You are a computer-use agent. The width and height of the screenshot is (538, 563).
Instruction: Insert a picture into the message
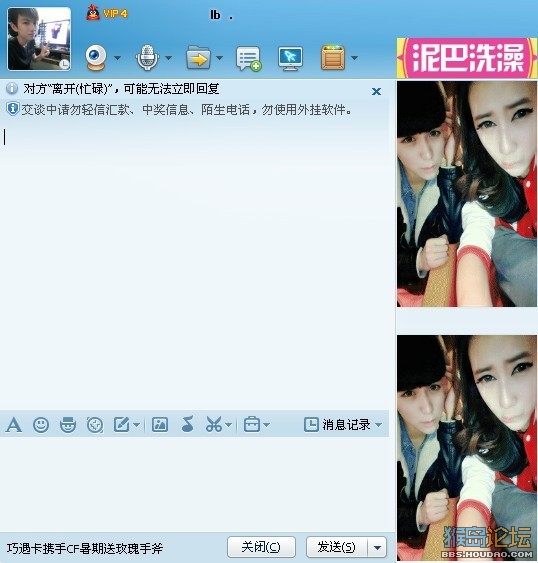click(160, 424)
